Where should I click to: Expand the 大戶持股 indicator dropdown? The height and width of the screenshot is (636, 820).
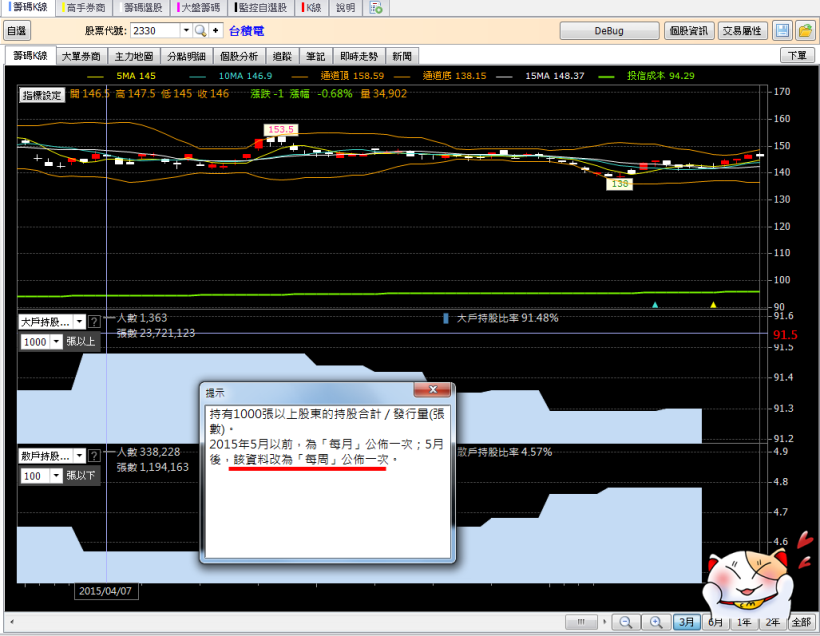(x=78, y=322)
